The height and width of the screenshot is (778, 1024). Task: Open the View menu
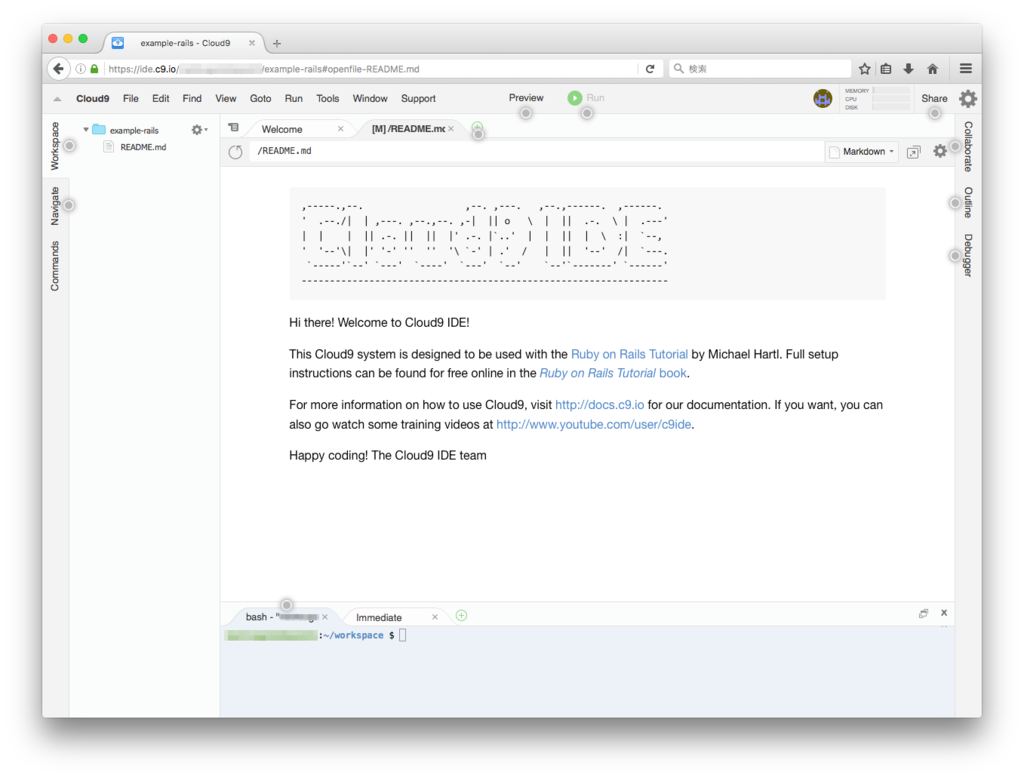225,99
